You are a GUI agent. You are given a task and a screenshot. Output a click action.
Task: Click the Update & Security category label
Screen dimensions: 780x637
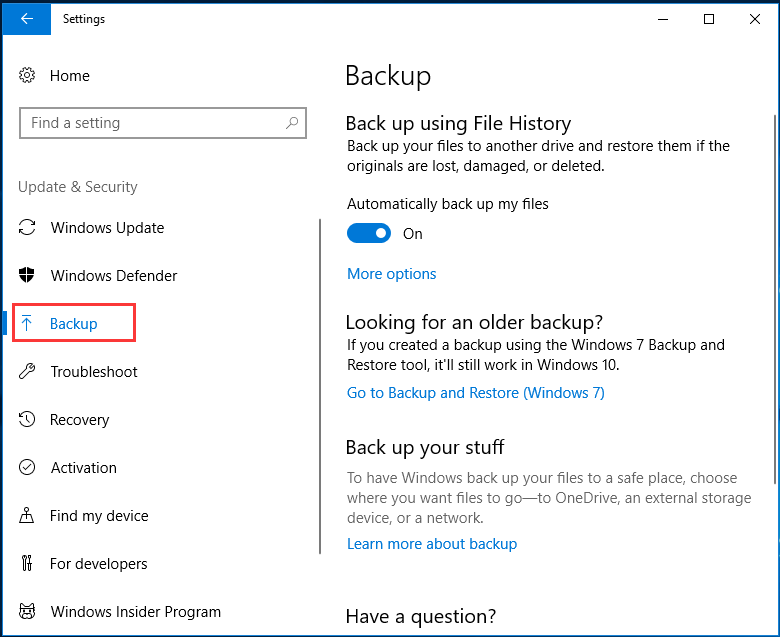coord(78,186)
